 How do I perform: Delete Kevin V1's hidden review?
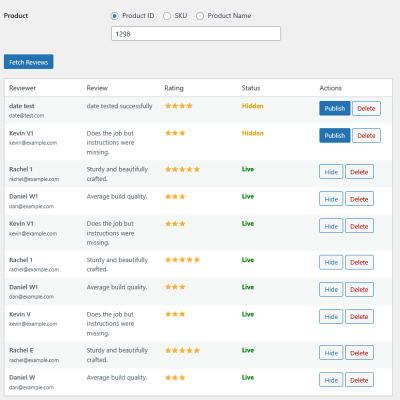click(366, 136)
